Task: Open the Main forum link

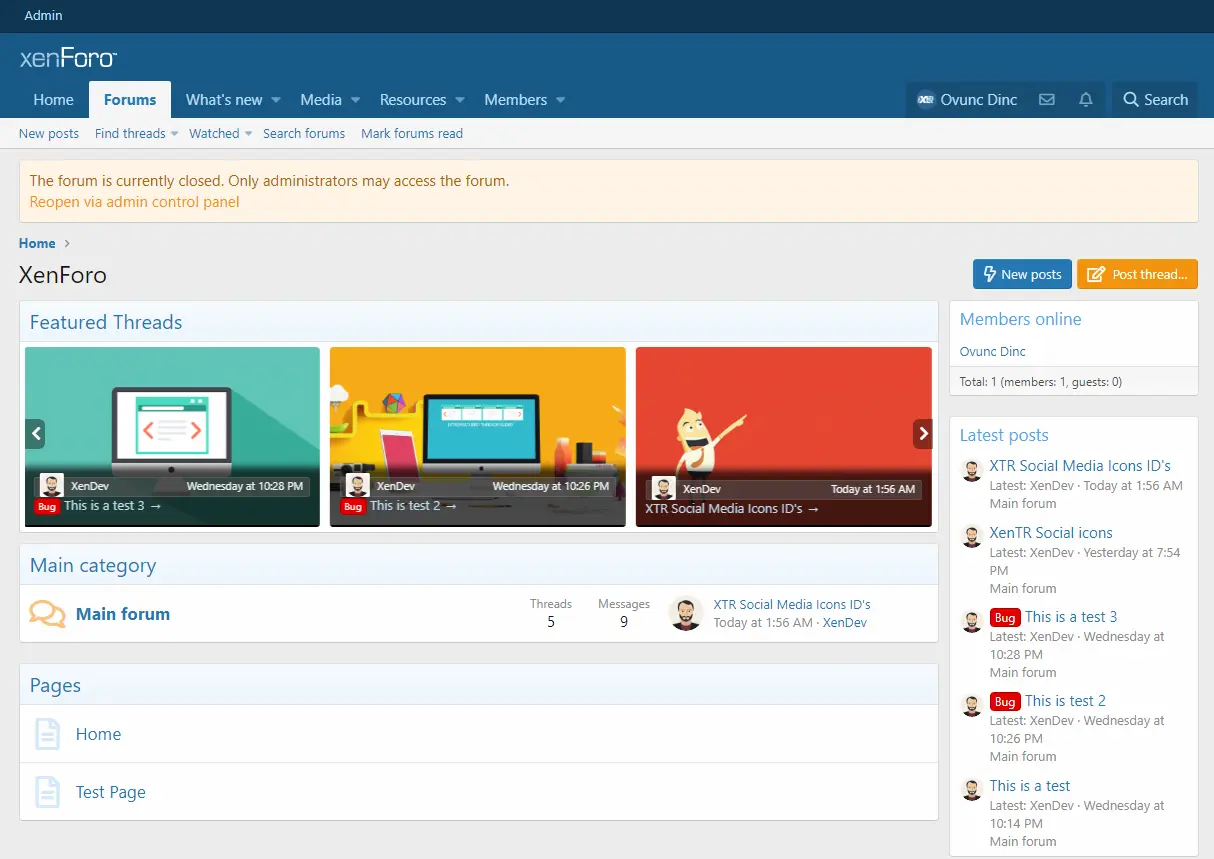Action: tap(123, 614)
